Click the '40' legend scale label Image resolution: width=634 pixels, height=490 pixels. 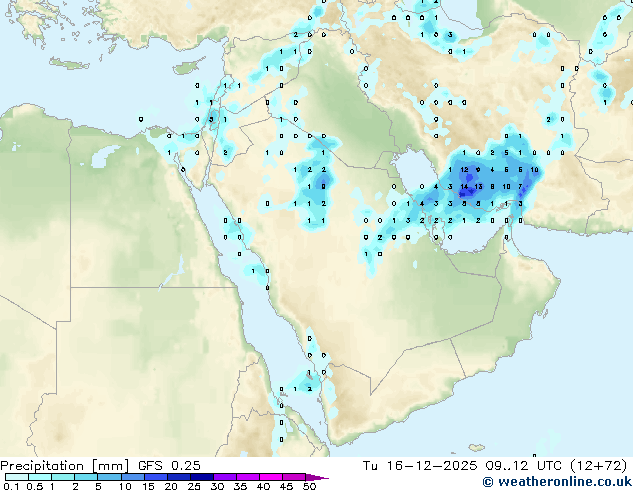(263, 486)
